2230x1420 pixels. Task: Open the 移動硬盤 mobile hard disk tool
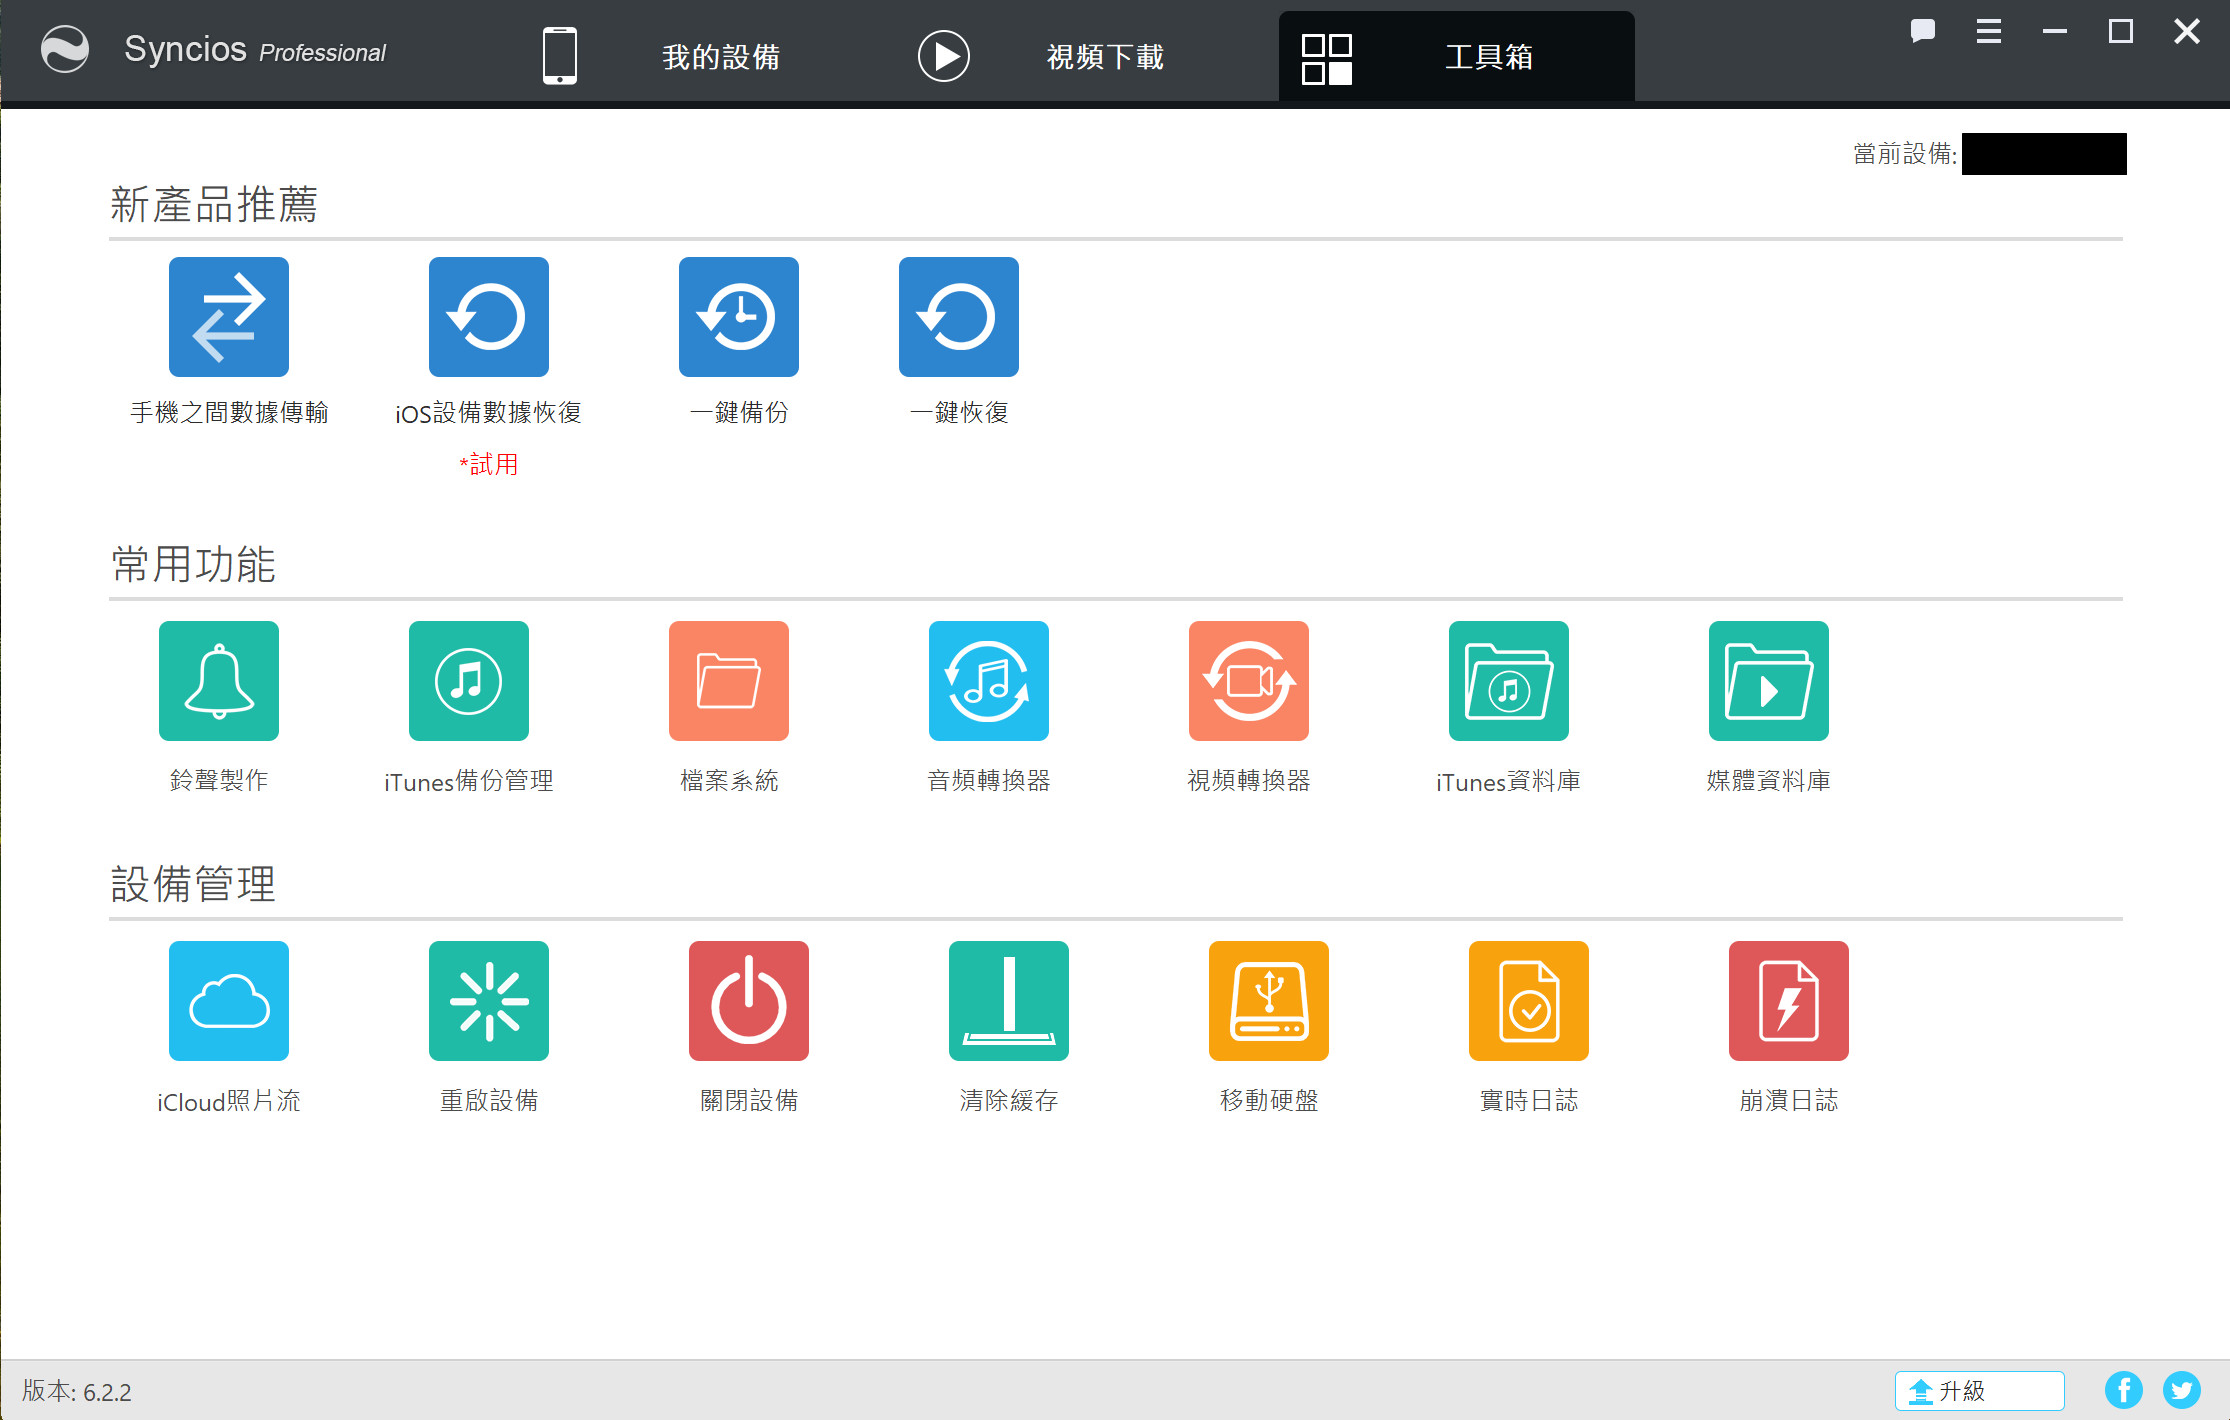coord(1269,1001)
